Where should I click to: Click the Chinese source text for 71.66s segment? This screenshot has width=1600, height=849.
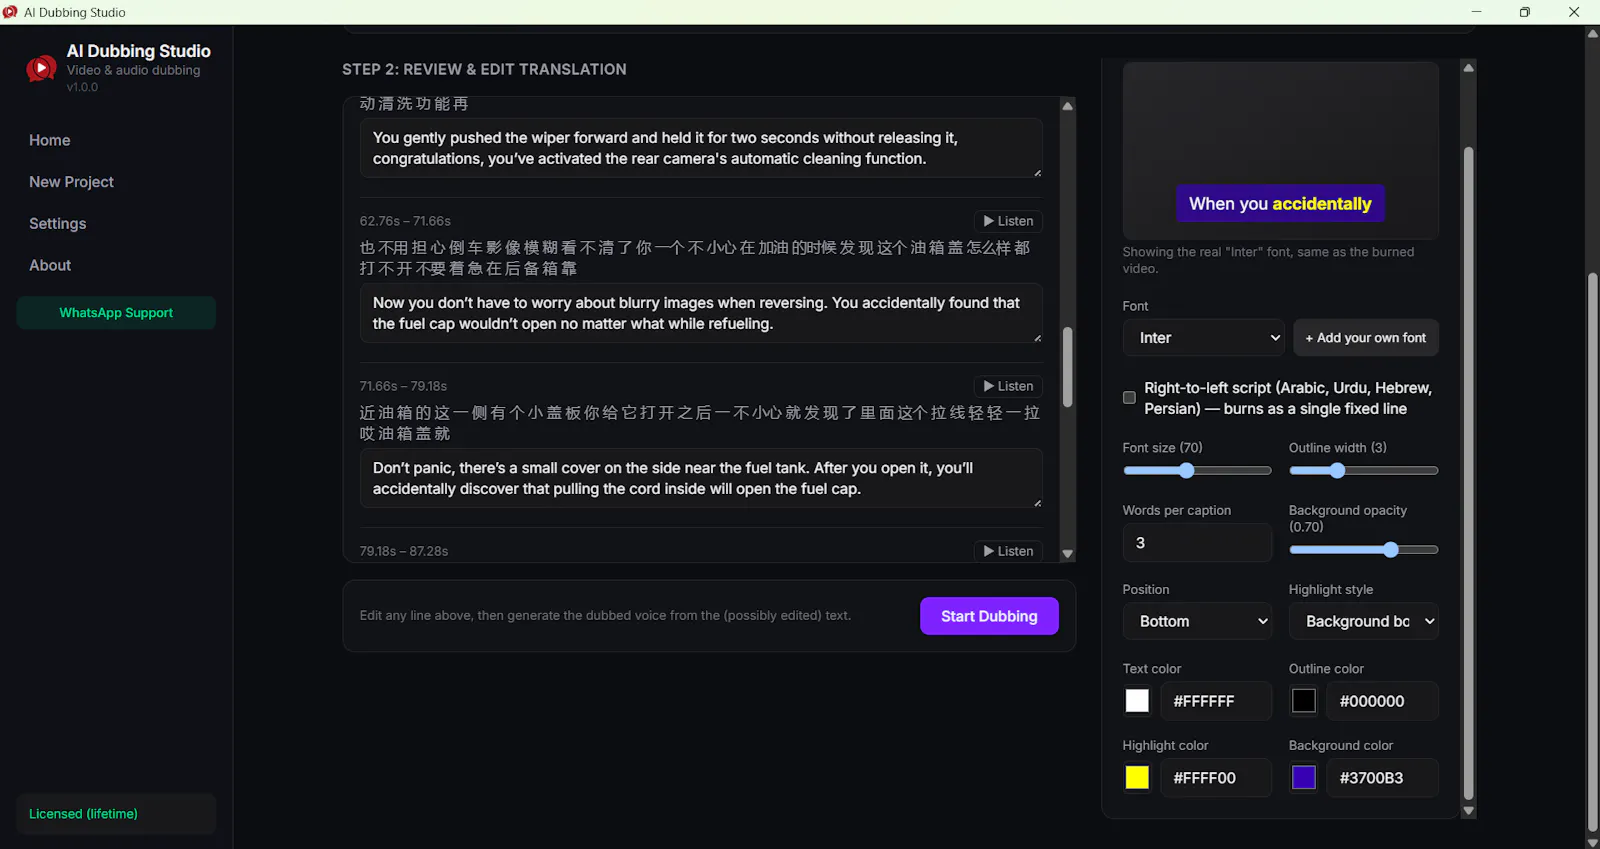click(700, 423)
